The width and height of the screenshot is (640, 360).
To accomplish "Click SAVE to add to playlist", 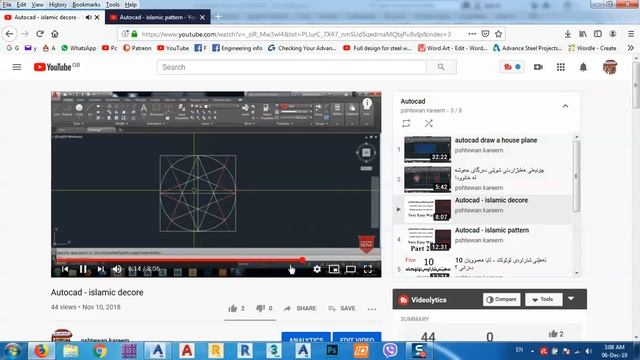I will (342, 308).
